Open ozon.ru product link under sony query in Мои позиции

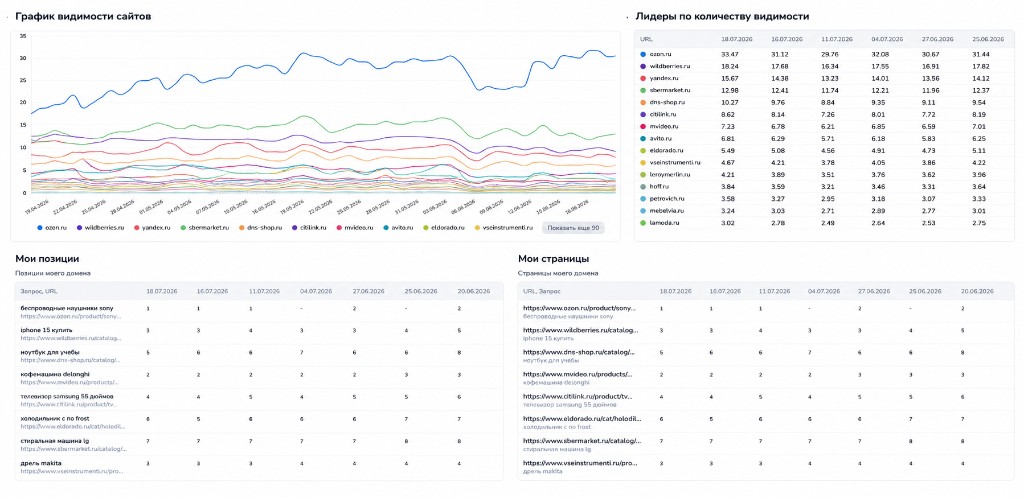(71, 316)
